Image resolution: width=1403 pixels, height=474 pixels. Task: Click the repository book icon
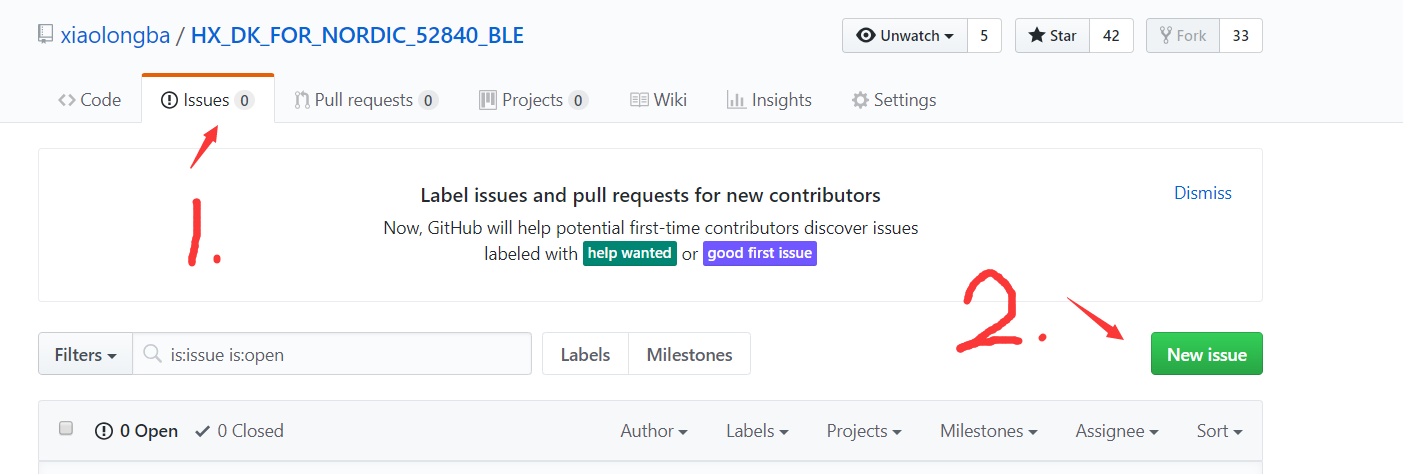click(x=45, y=35)
